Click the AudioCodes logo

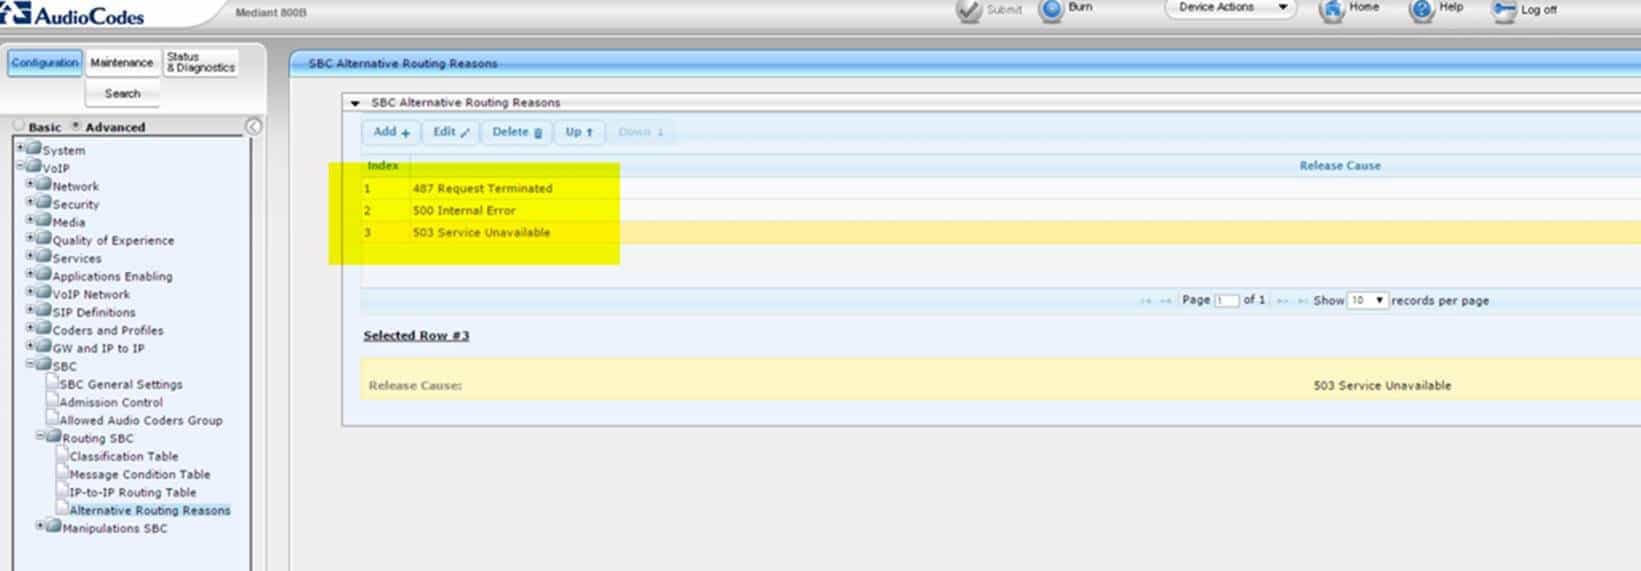[72, 14]
